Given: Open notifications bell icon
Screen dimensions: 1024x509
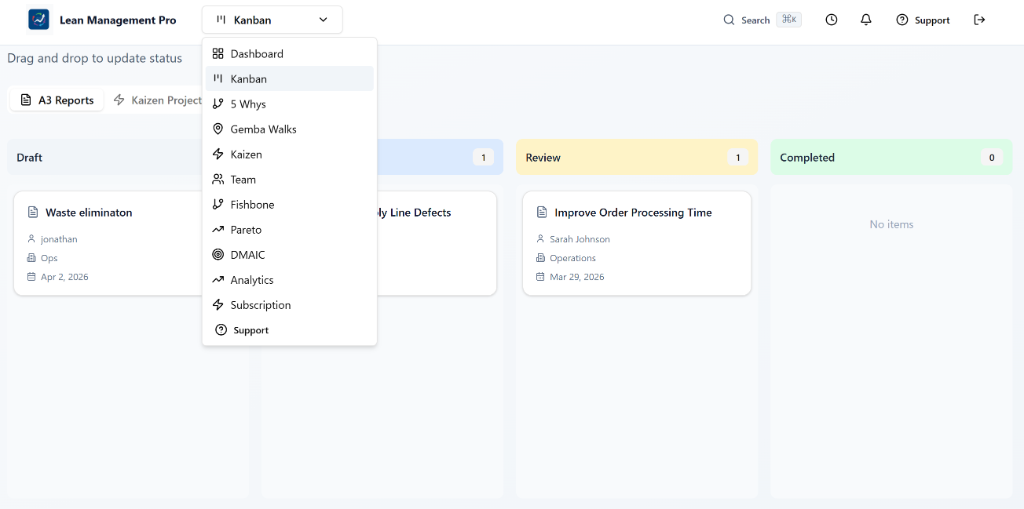Looking at the screenshot, I should pyautogui.click(x=866, y=20).
